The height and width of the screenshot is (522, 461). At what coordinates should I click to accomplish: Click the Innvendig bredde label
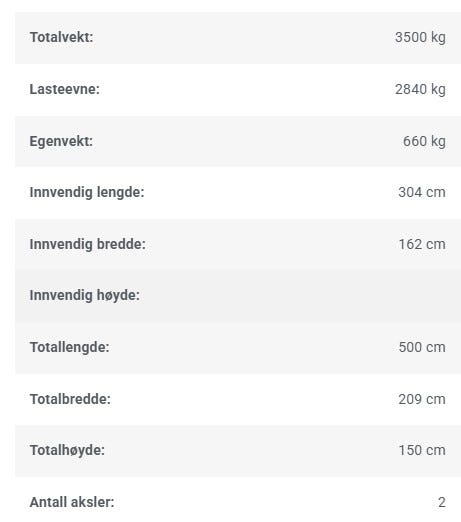click(x=87, y=244)
